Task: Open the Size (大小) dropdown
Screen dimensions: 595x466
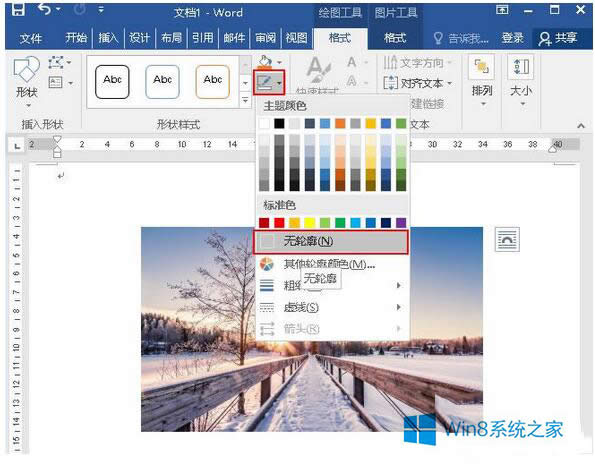Action: pyautogui.click(x=521, y=80)
